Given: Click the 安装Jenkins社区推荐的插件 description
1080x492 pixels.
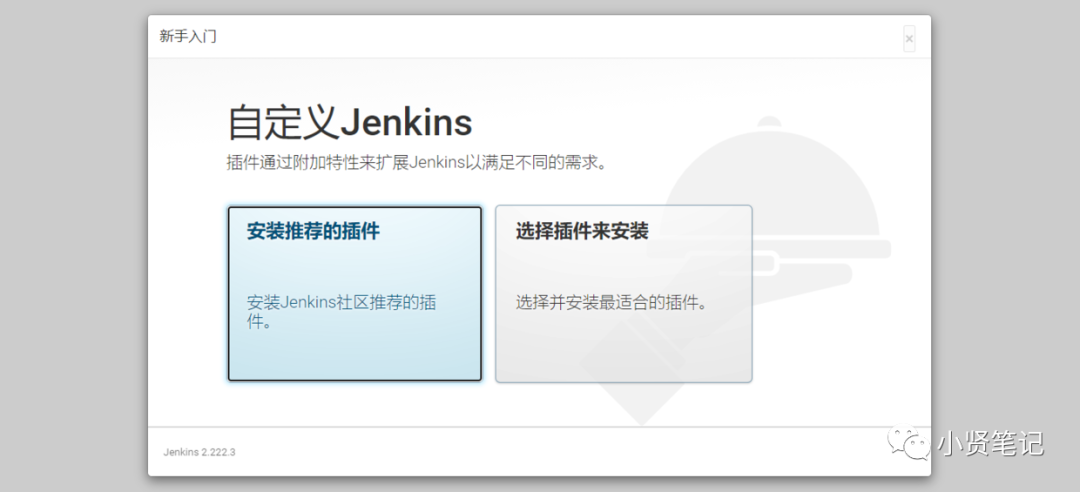Looking at the screenshot, I should [342, 311].
